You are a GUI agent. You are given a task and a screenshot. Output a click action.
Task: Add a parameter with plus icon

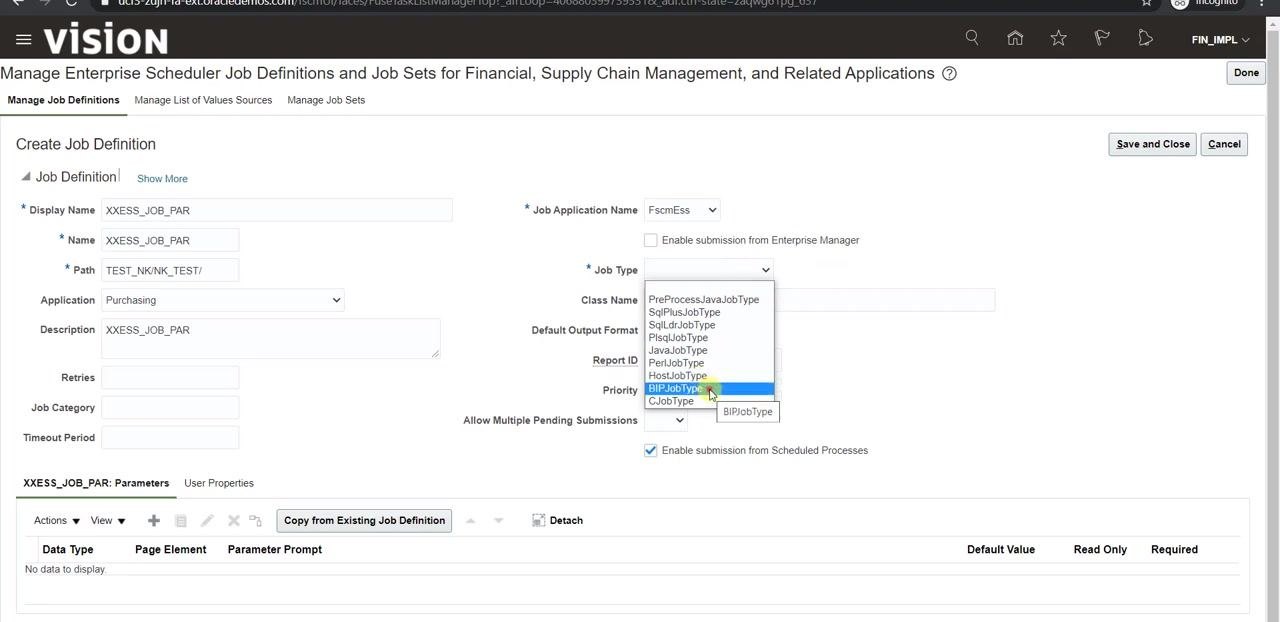pyautogui.click(x=153, y=520)
